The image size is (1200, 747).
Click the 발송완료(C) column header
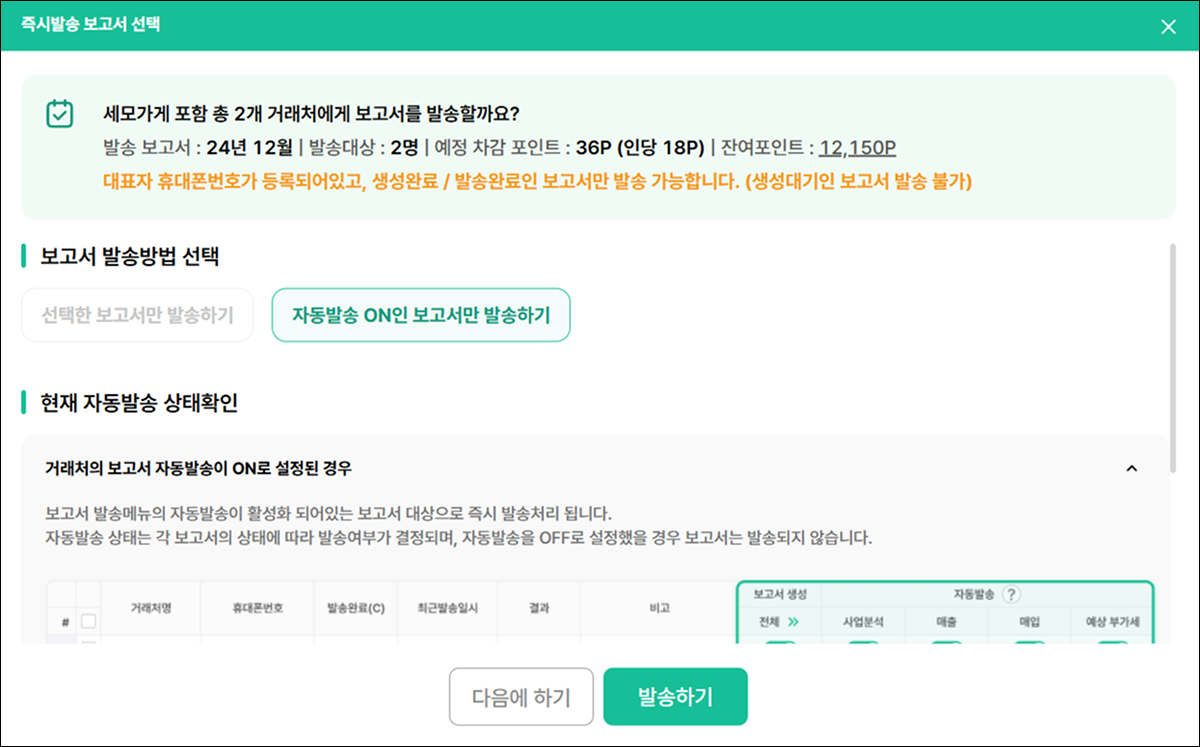356,608
